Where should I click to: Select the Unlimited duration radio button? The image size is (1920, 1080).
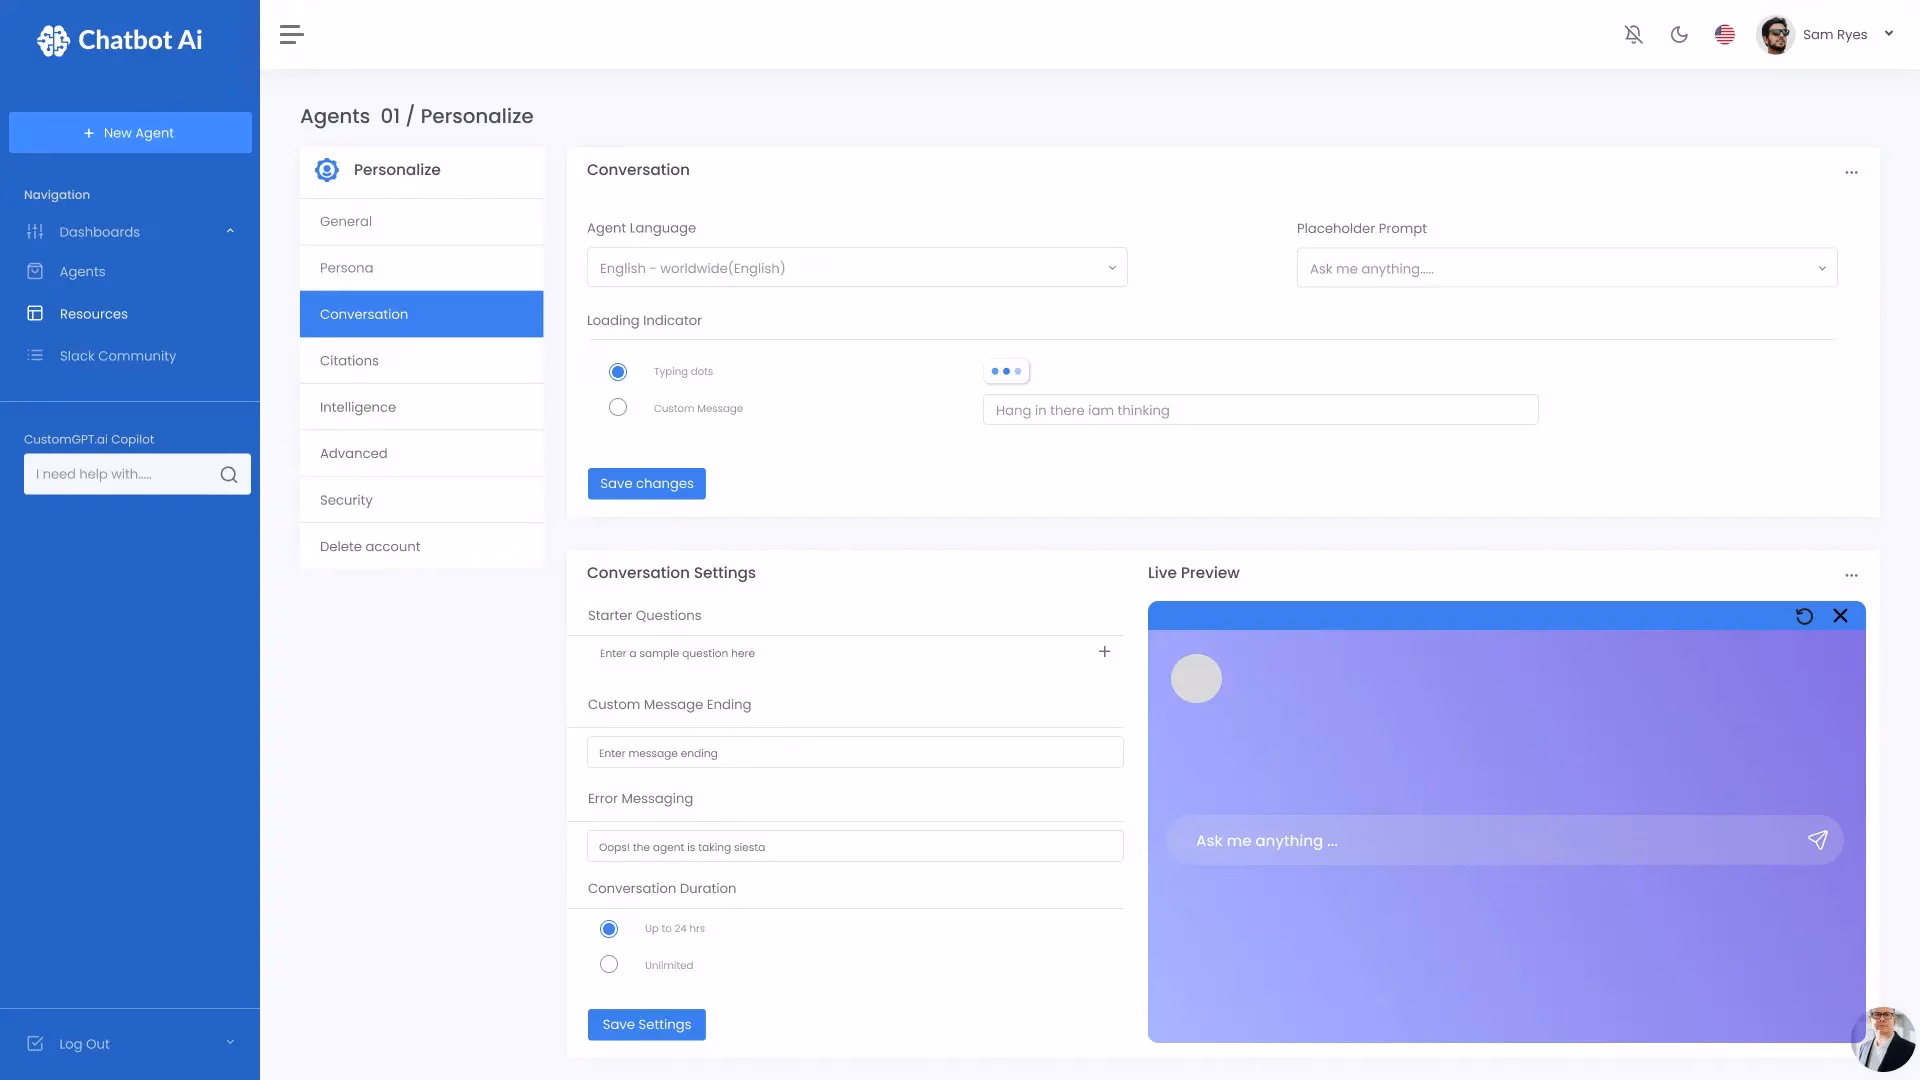[x=609, y=965]
